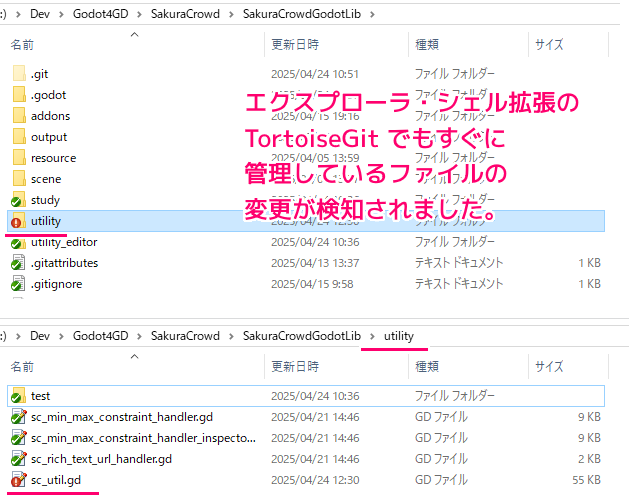Sort by 種類 column in utility window
The image size is (630, 500).
pos(427,367)
